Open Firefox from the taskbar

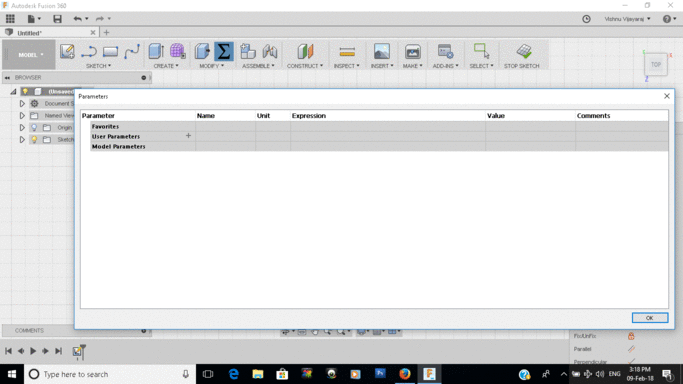[405, 374]
